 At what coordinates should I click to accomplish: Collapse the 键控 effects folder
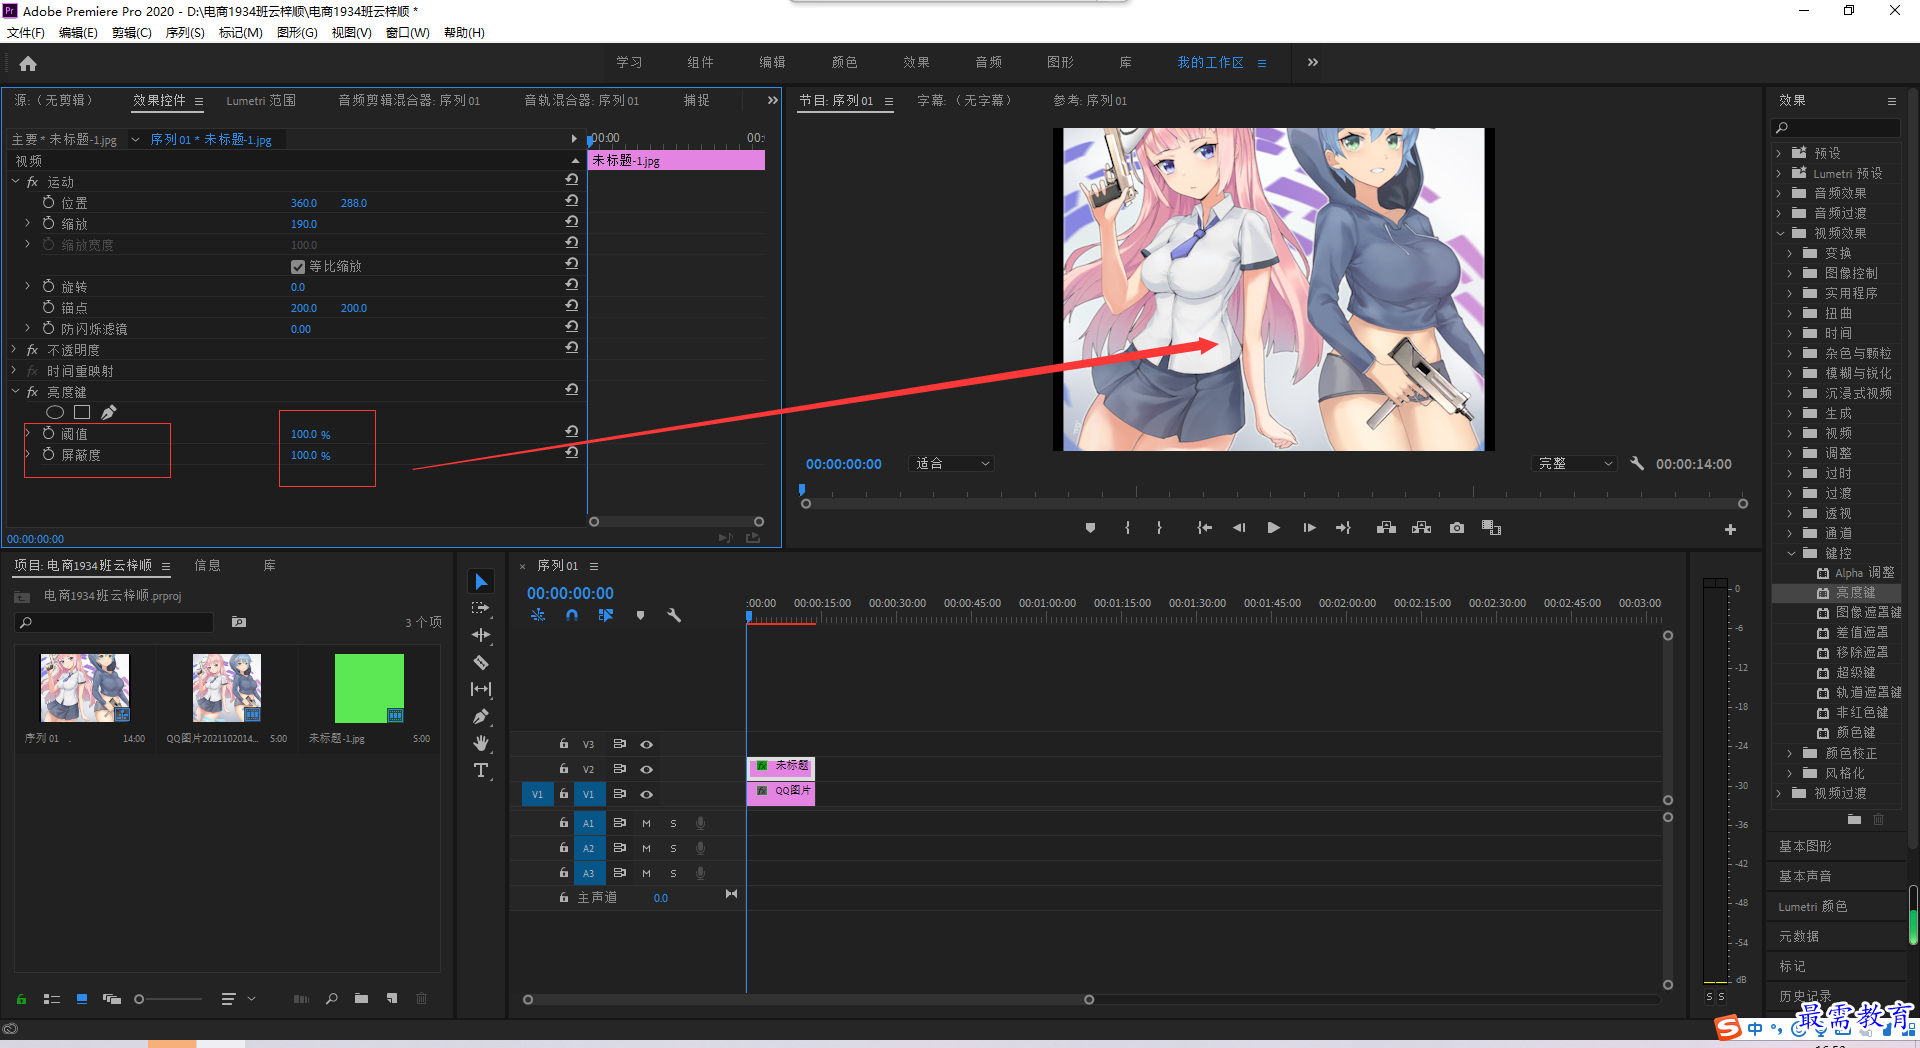point(1791,553)
